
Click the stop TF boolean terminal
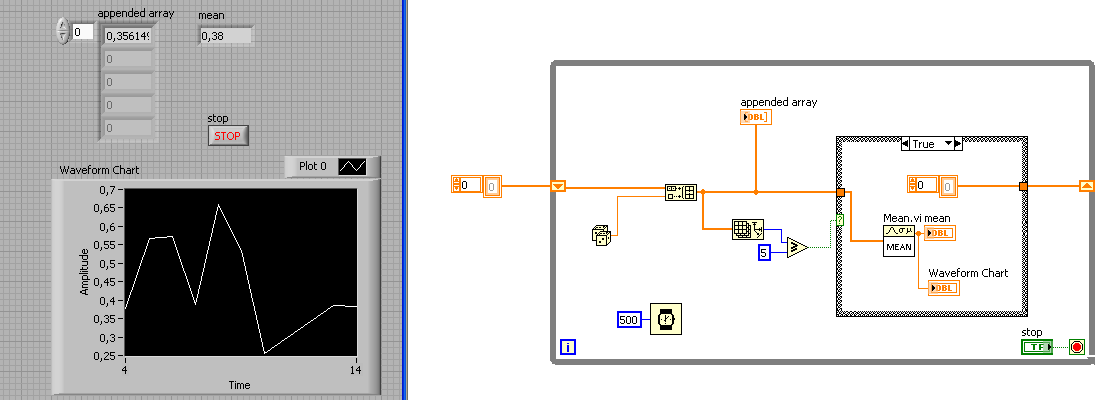(x=1036, y=347)
